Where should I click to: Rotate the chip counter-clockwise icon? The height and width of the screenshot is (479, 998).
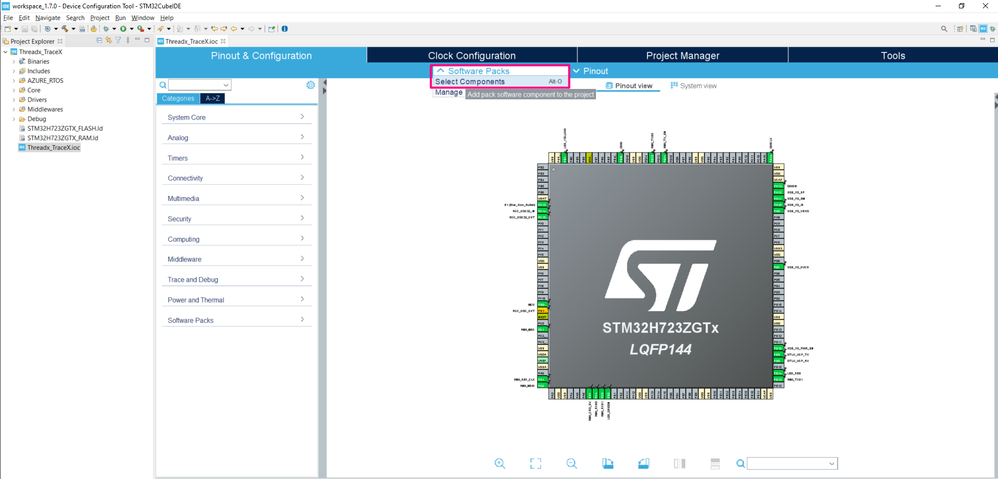(643, 464)
